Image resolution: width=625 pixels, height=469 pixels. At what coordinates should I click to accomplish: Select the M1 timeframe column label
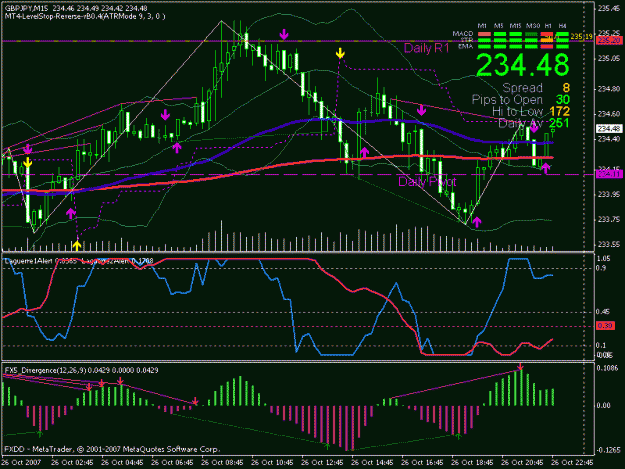(482, 26)
